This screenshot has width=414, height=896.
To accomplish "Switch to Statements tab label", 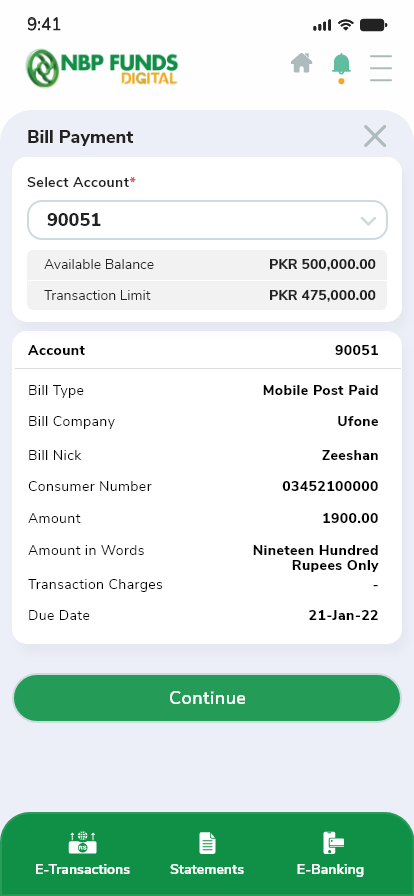I will (x=207, y=869).
